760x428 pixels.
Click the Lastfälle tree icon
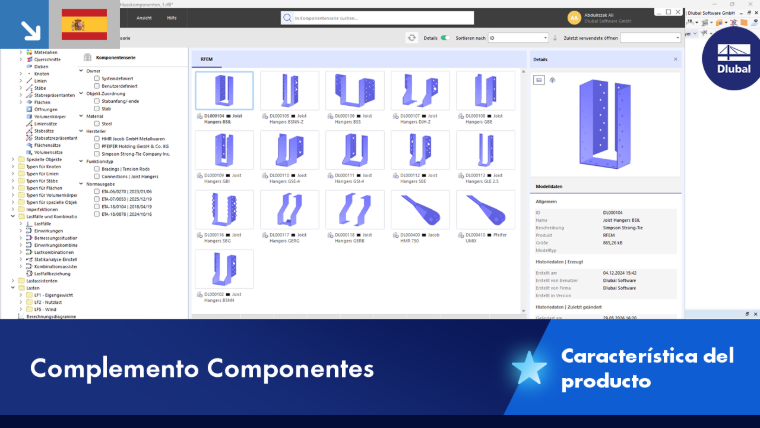point(29,224)
